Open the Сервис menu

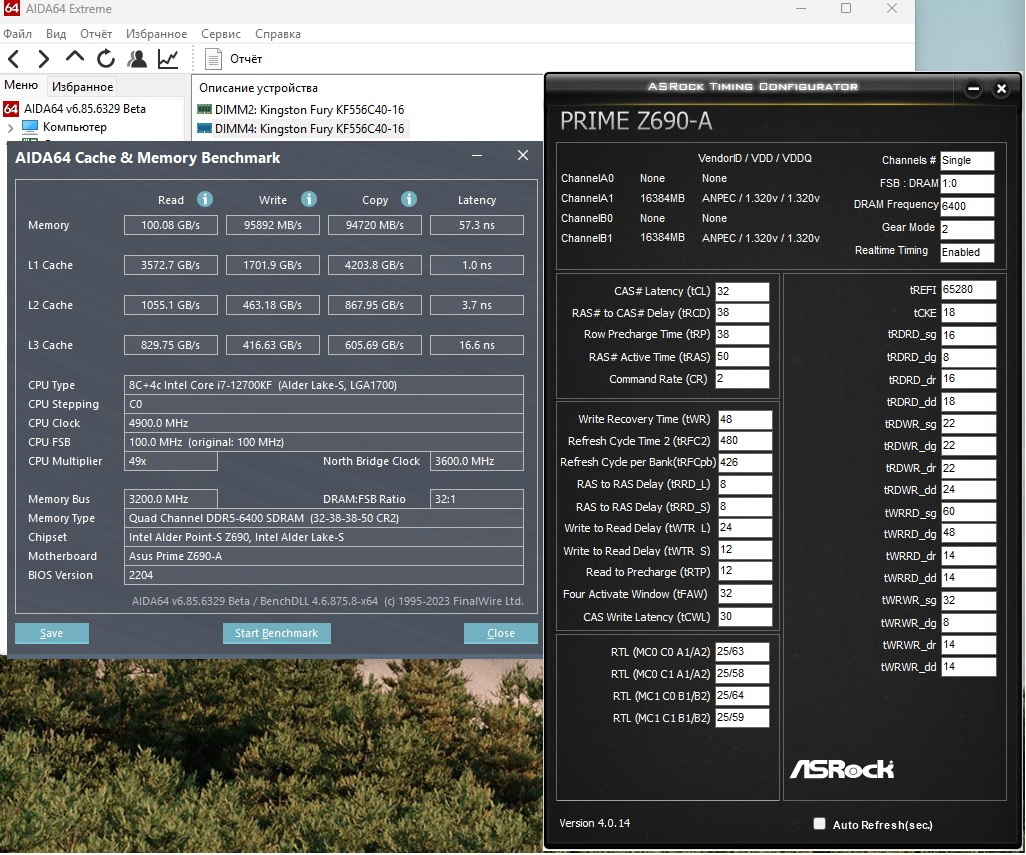click(x=221, y=33)
